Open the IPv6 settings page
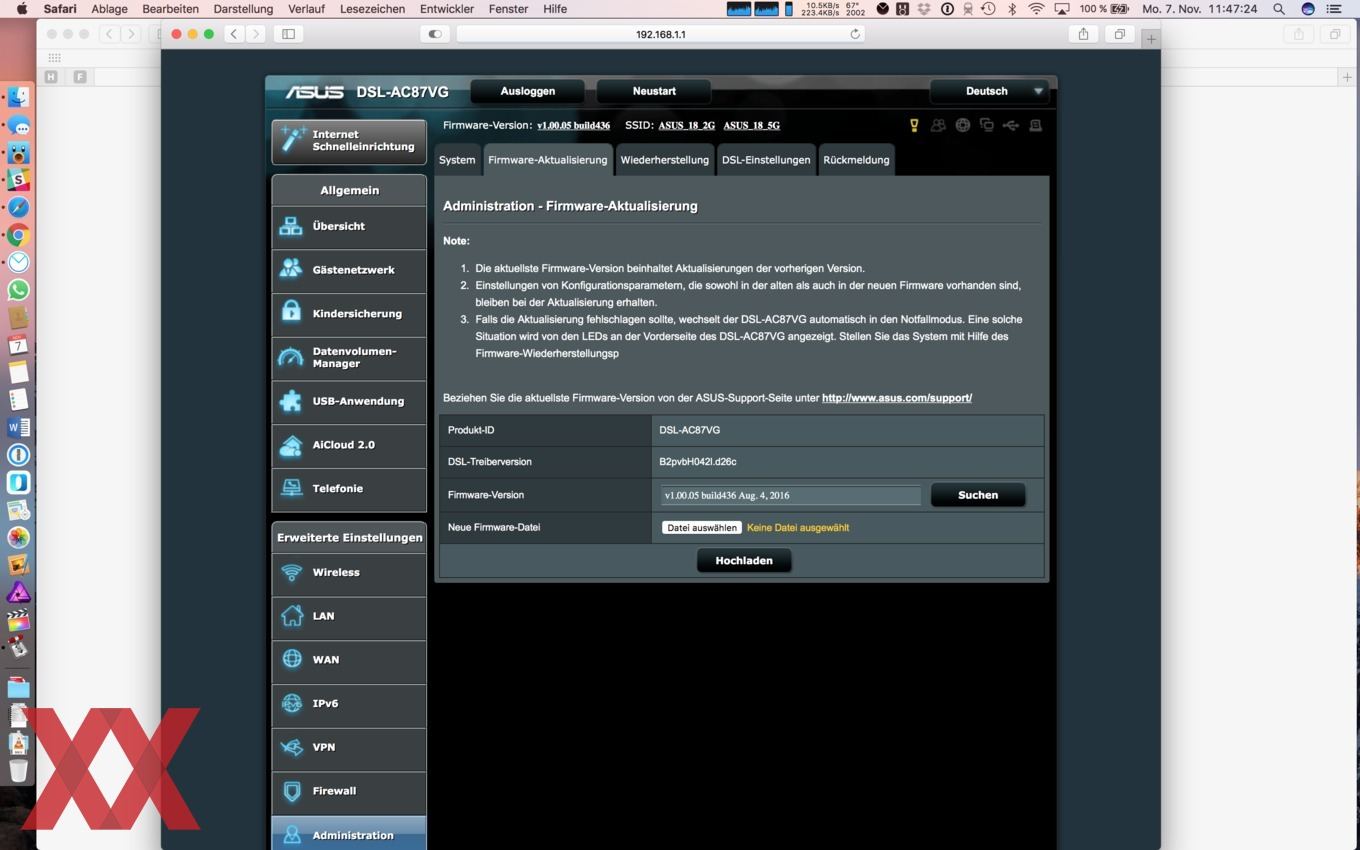The image size is (1360, 850). coord(349,704)
